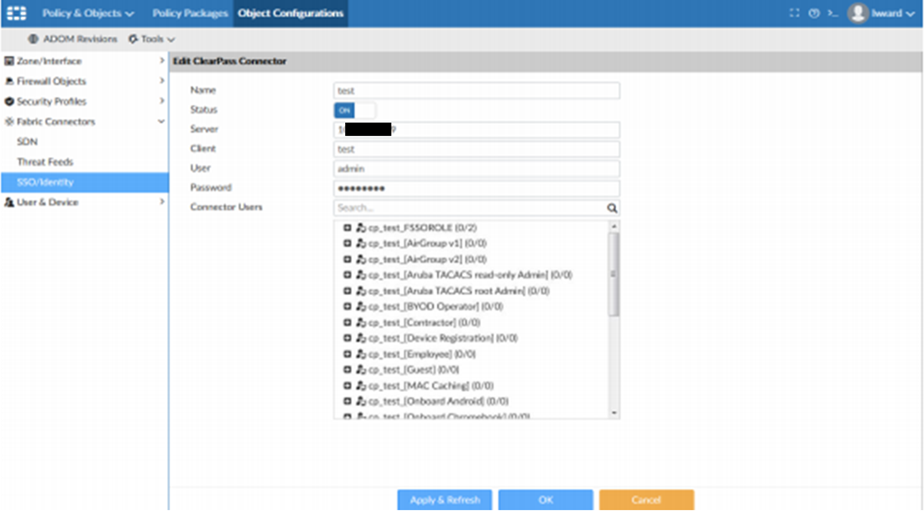The height and width of the screenshot is (514, 924).
Task: Open the help icon in header
Action: (814, 13)
